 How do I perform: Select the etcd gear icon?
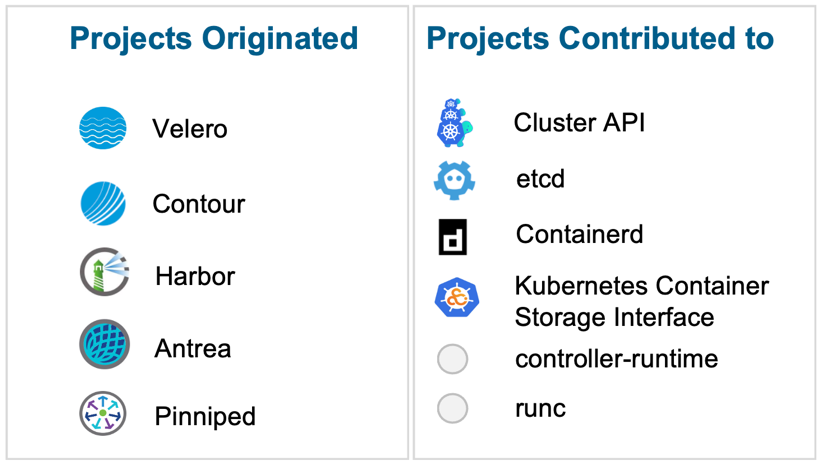(454, 180)
